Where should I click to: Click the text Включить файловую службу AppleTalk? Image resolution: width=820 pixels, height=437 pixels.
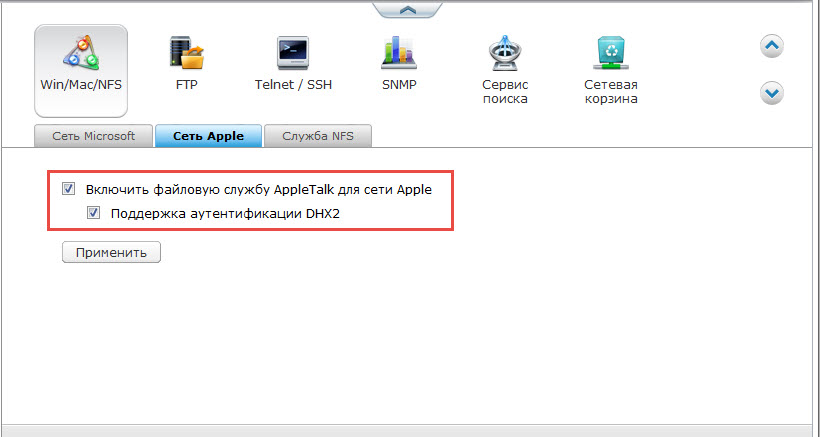[259, 189]
